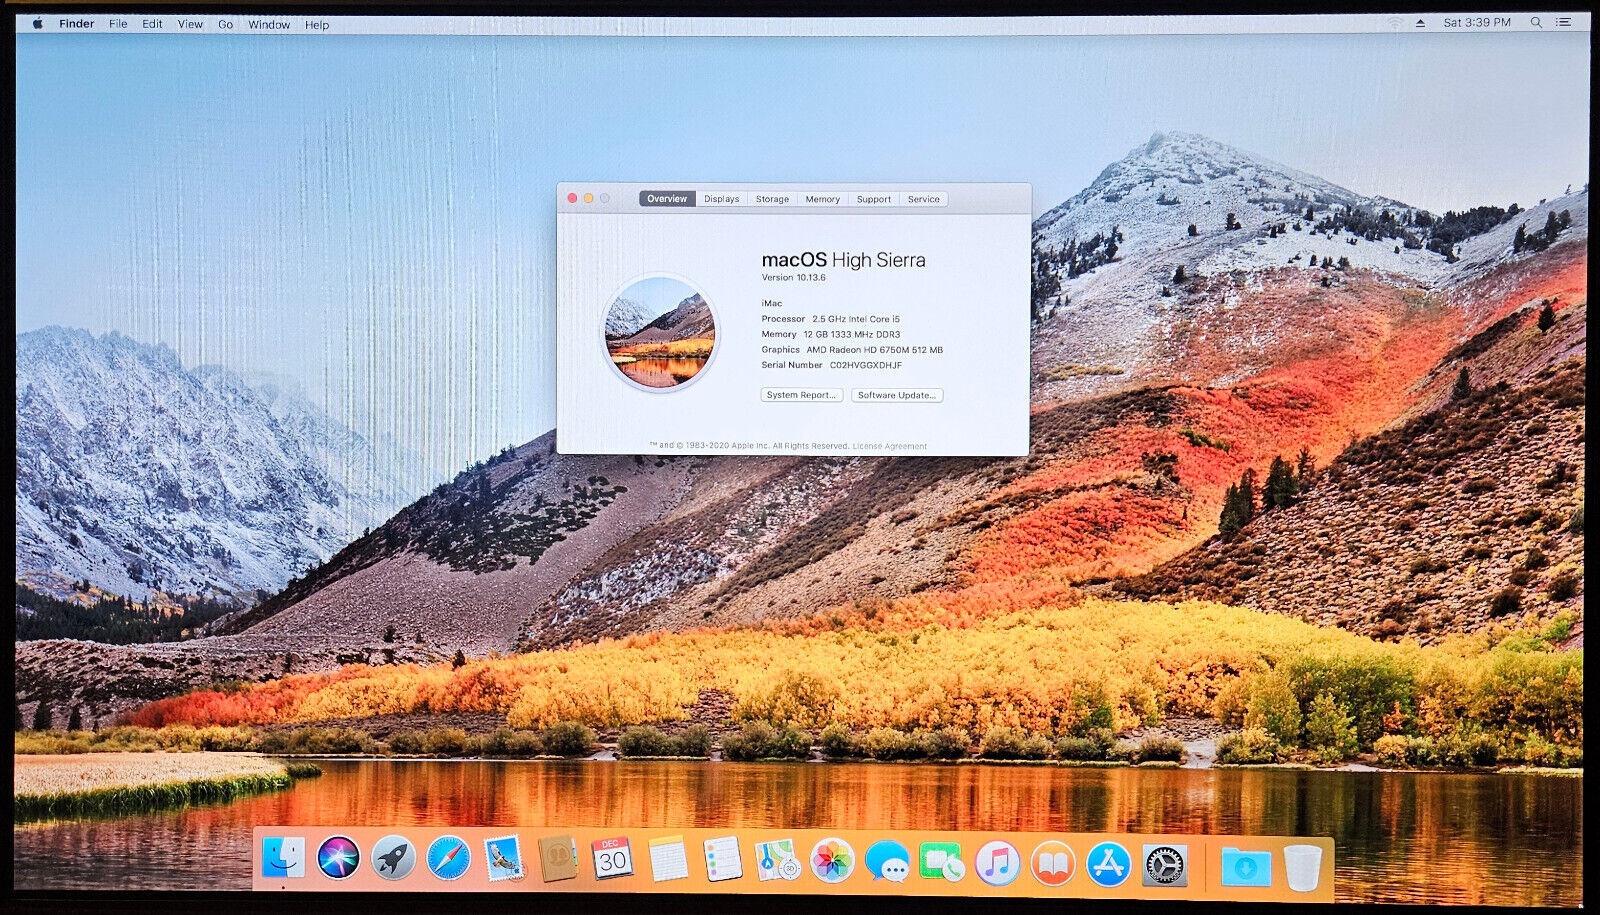Viewport: 1600px width, 915px height.
Task: Launch FaceTime from the Dock
Action: pyautogui.click(x=941, y=862)
